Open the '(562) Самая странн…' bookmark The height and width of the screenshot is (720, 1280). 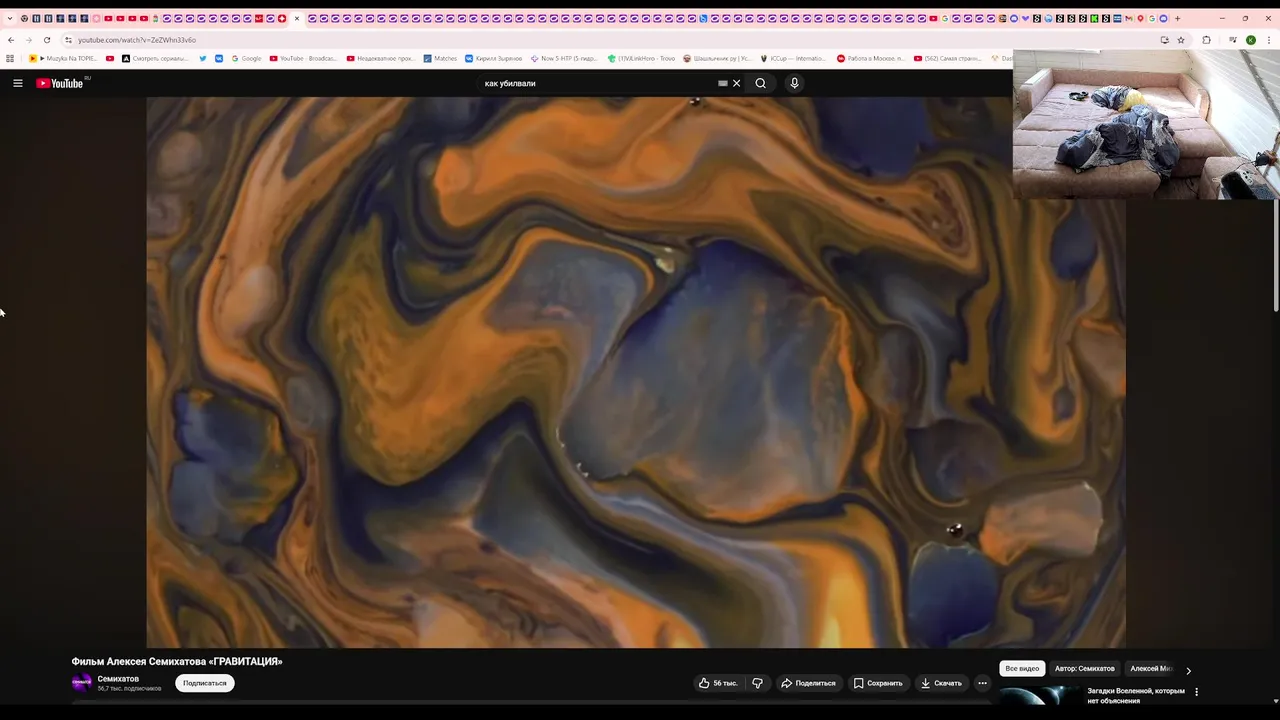[948, 58]
